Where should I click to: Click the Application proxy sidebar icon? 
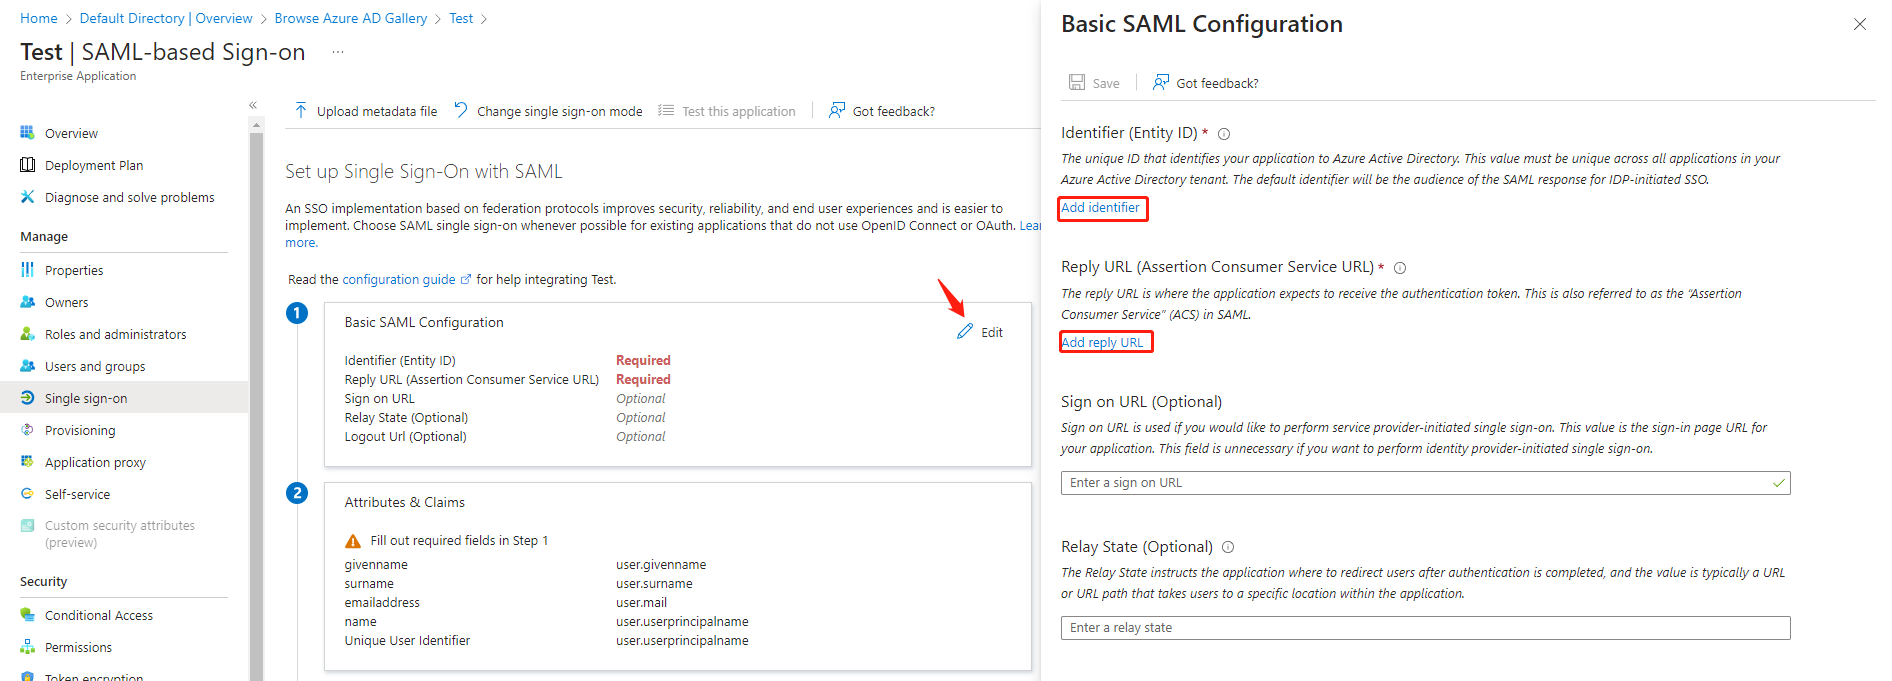[28, 461]
